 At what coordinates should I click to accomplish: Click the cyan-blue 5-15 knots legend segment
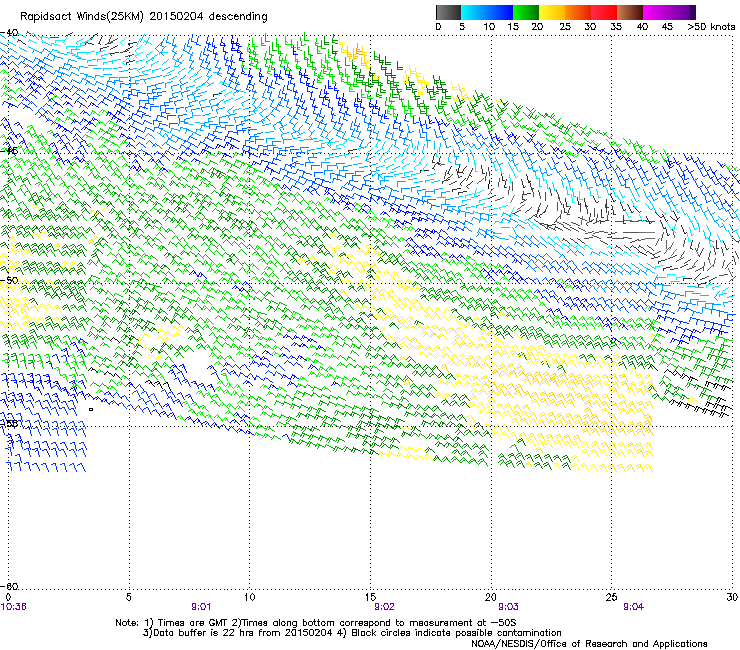487,12
